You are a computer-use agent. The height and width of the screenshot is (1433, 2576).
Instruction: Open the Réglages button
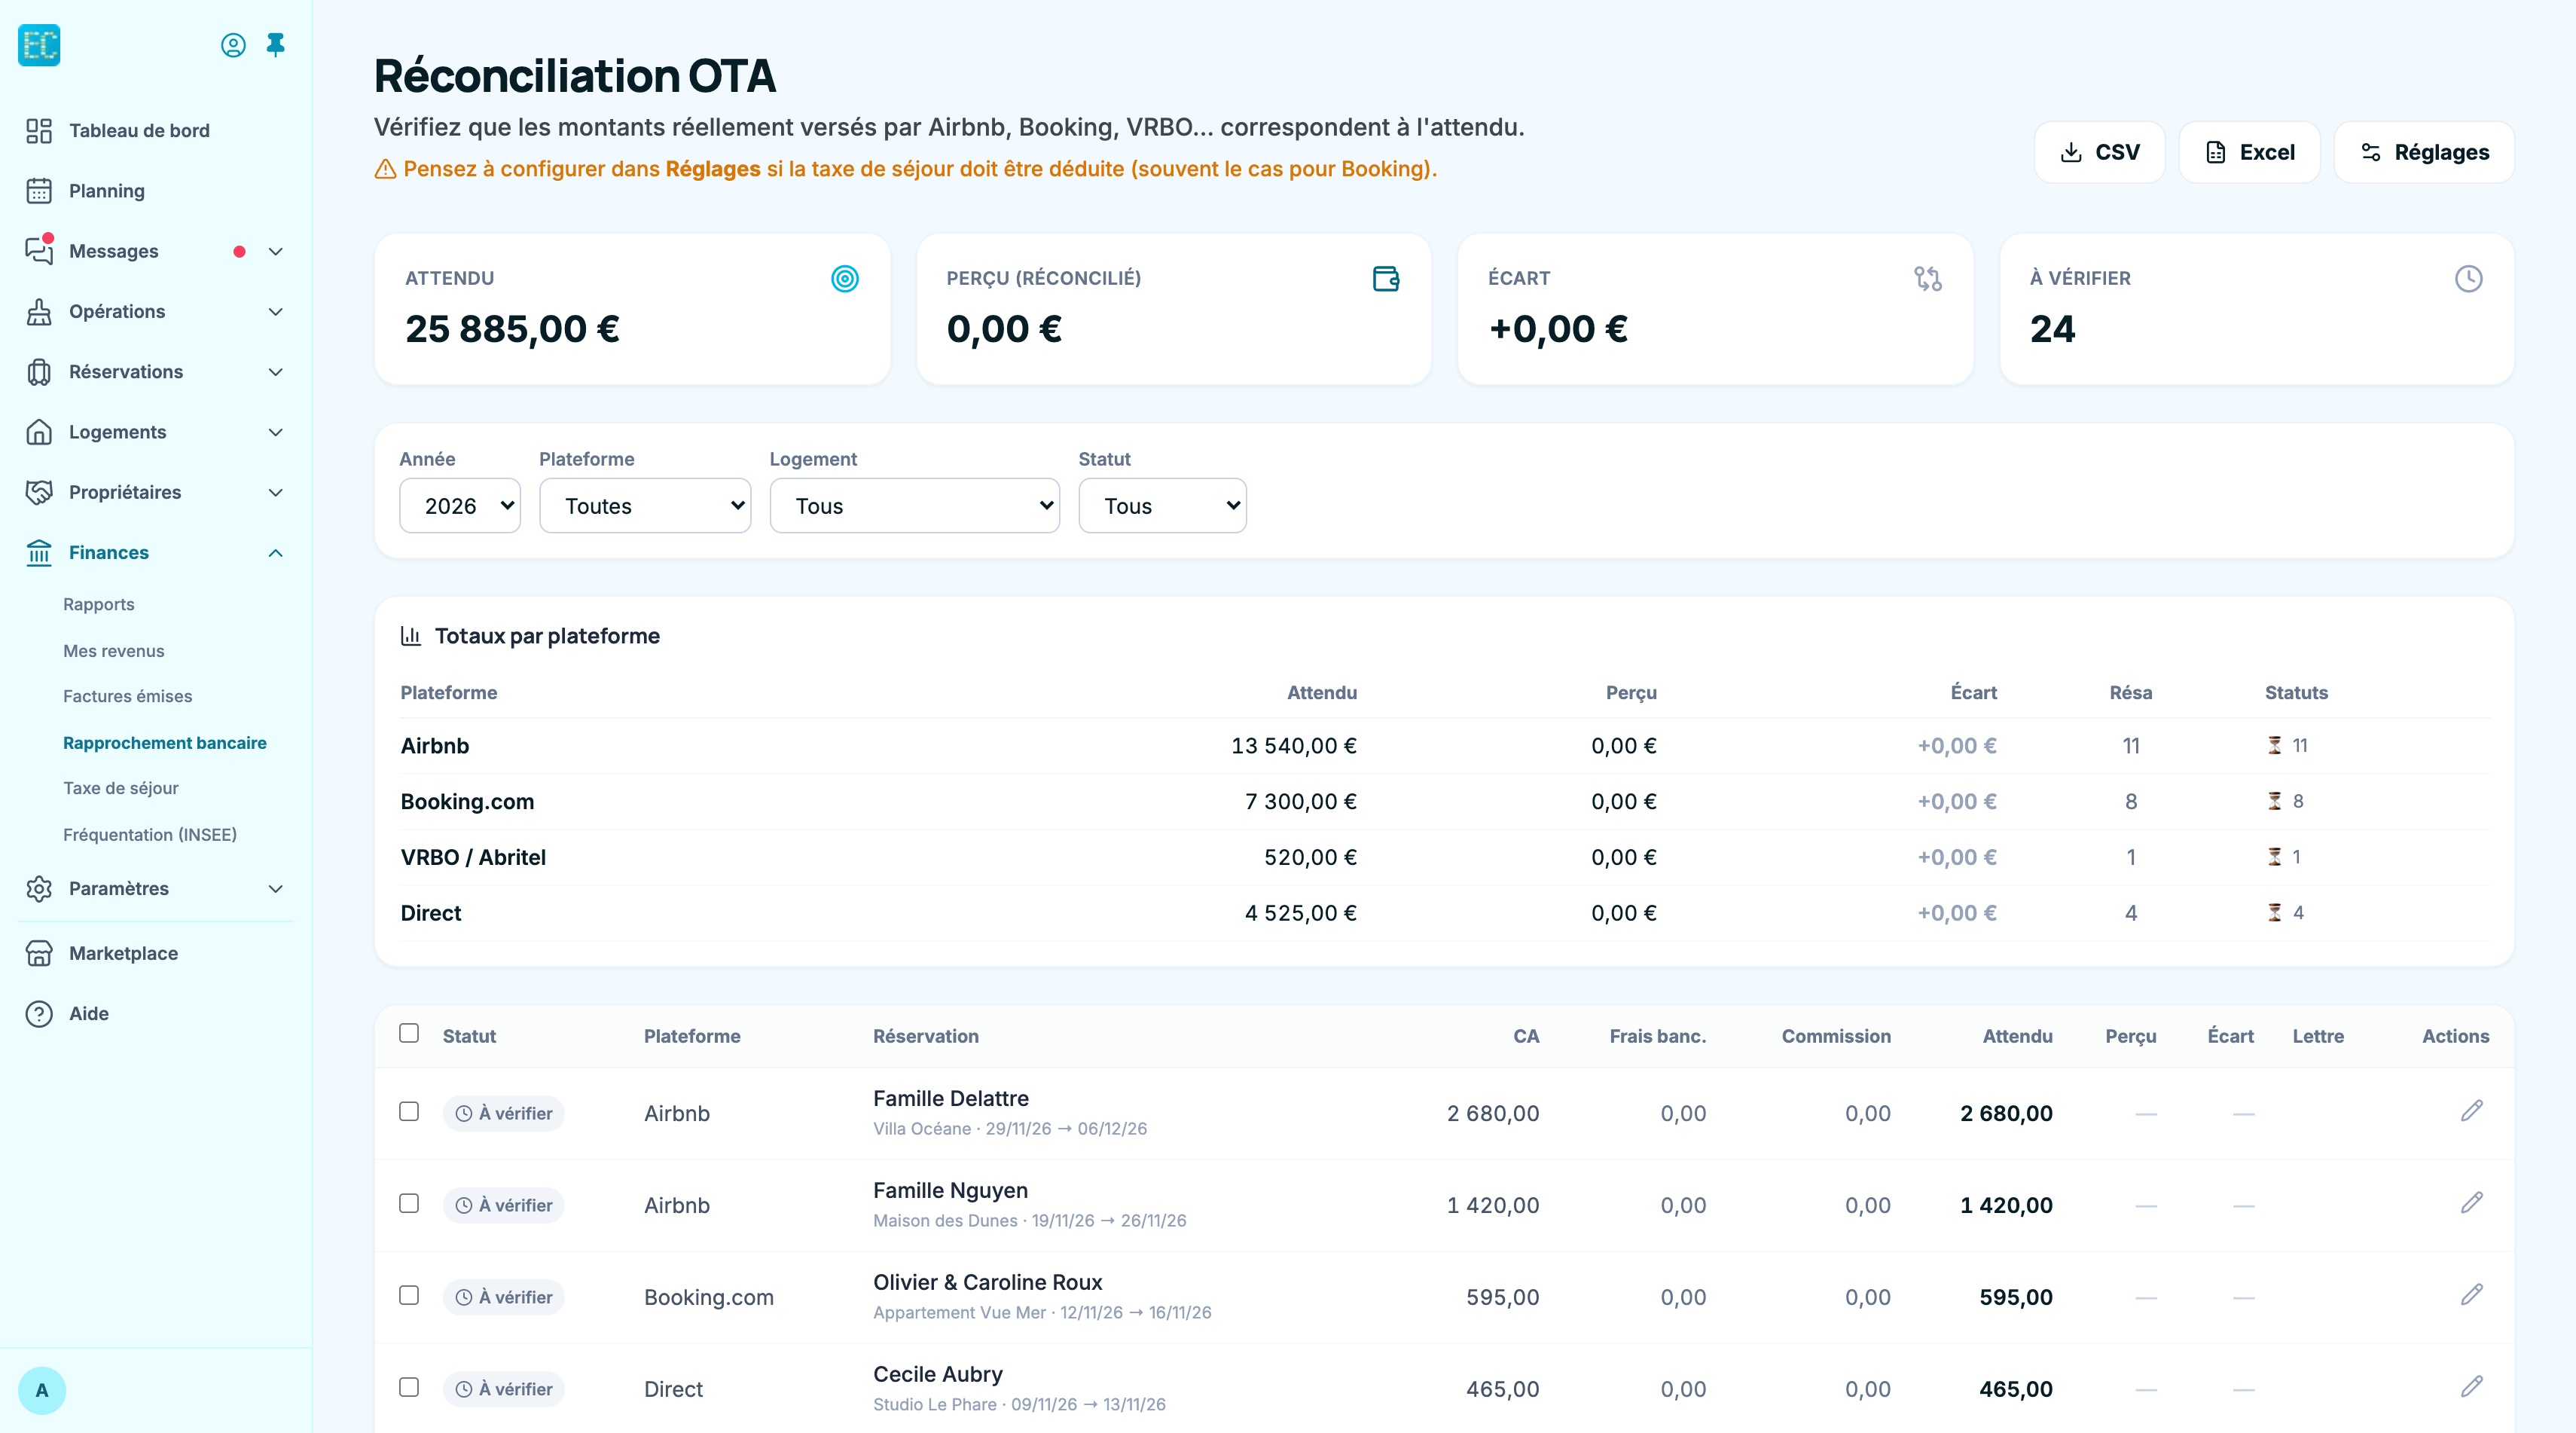tap(2424, 152)
